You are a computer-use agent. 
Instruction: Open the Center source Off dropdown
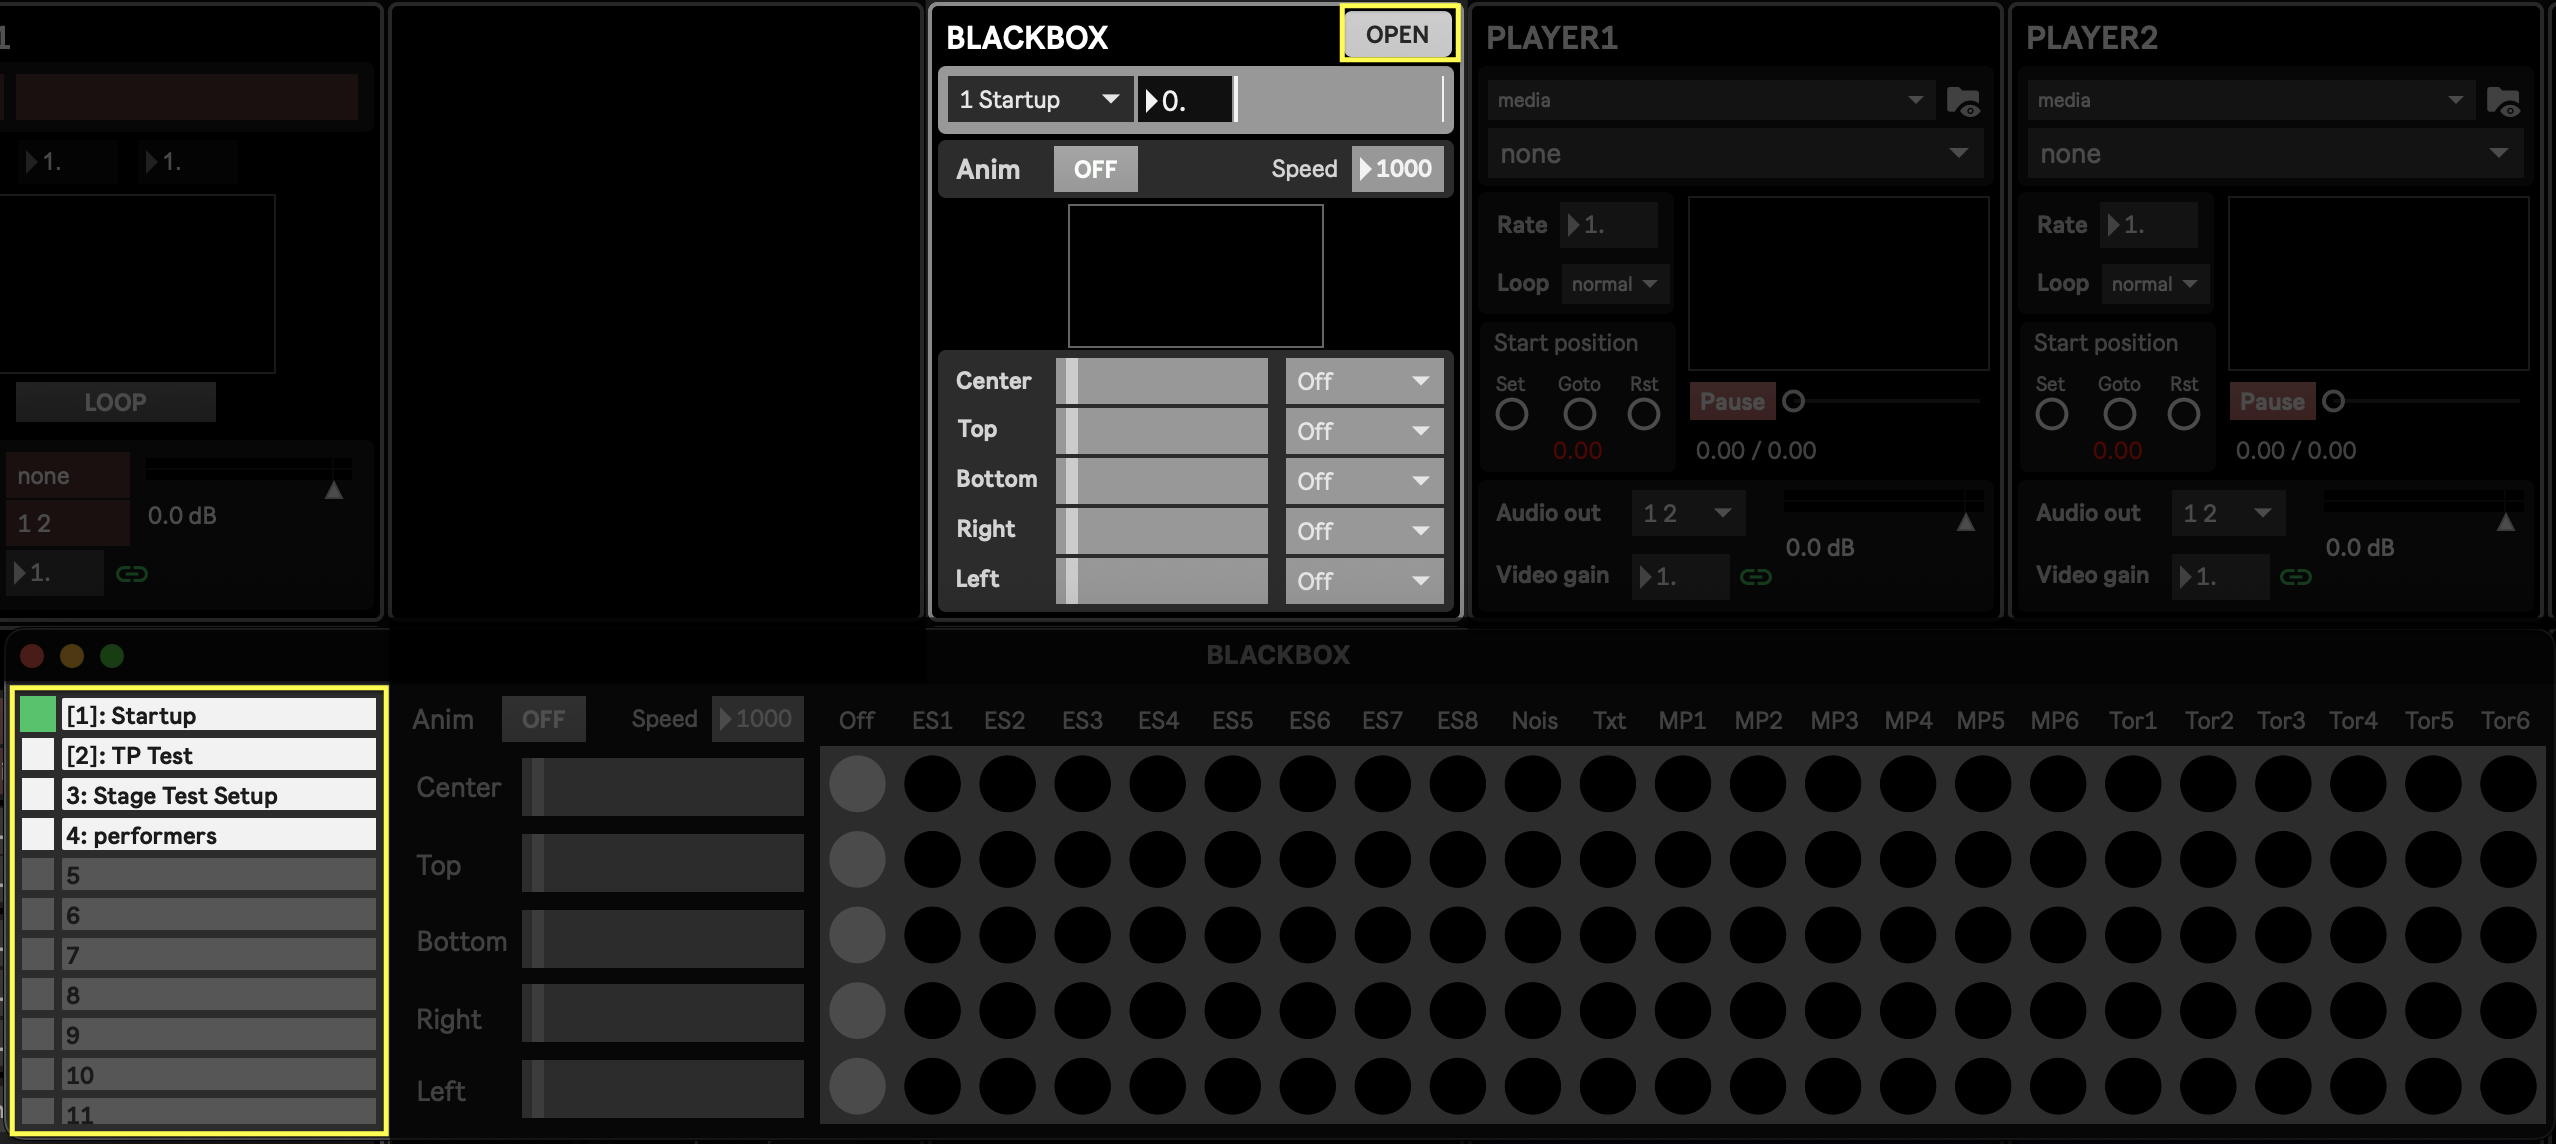(x=1364, y=381)
